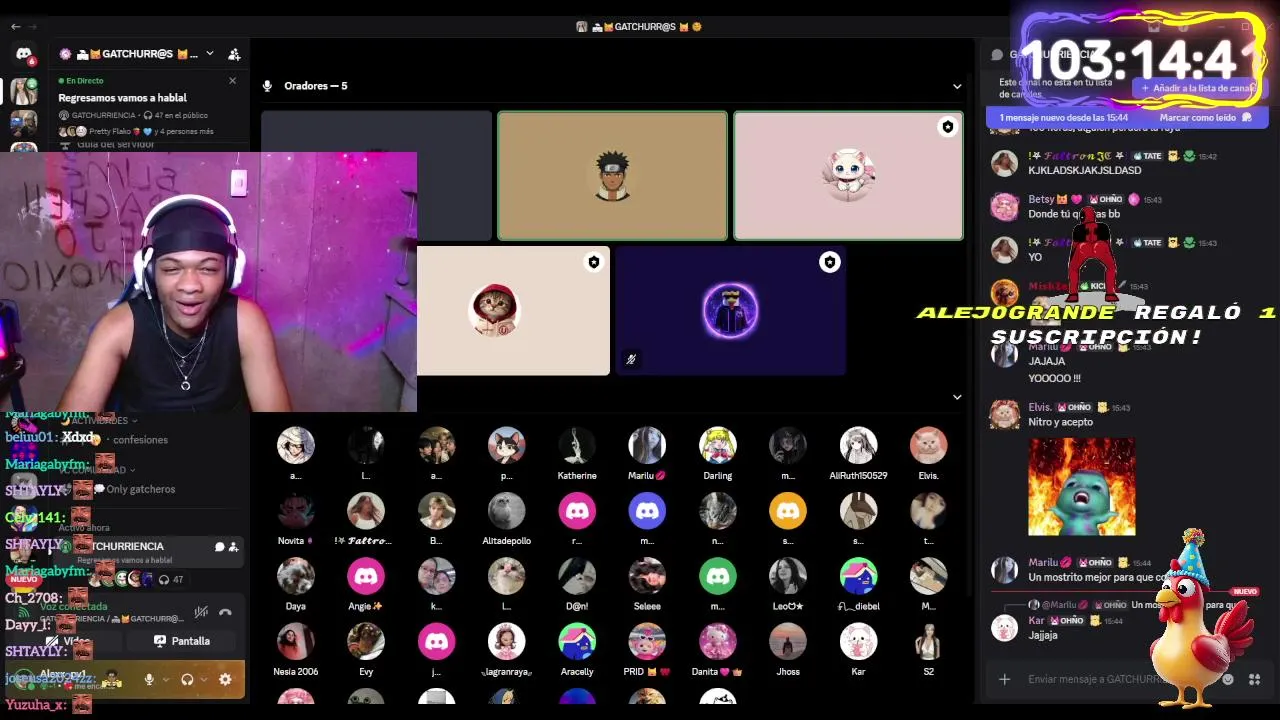The height and width of the screenshot is (720, 1280).
Task: Disconnect from voice with hang-up icon
Action: tap(225, 612)
